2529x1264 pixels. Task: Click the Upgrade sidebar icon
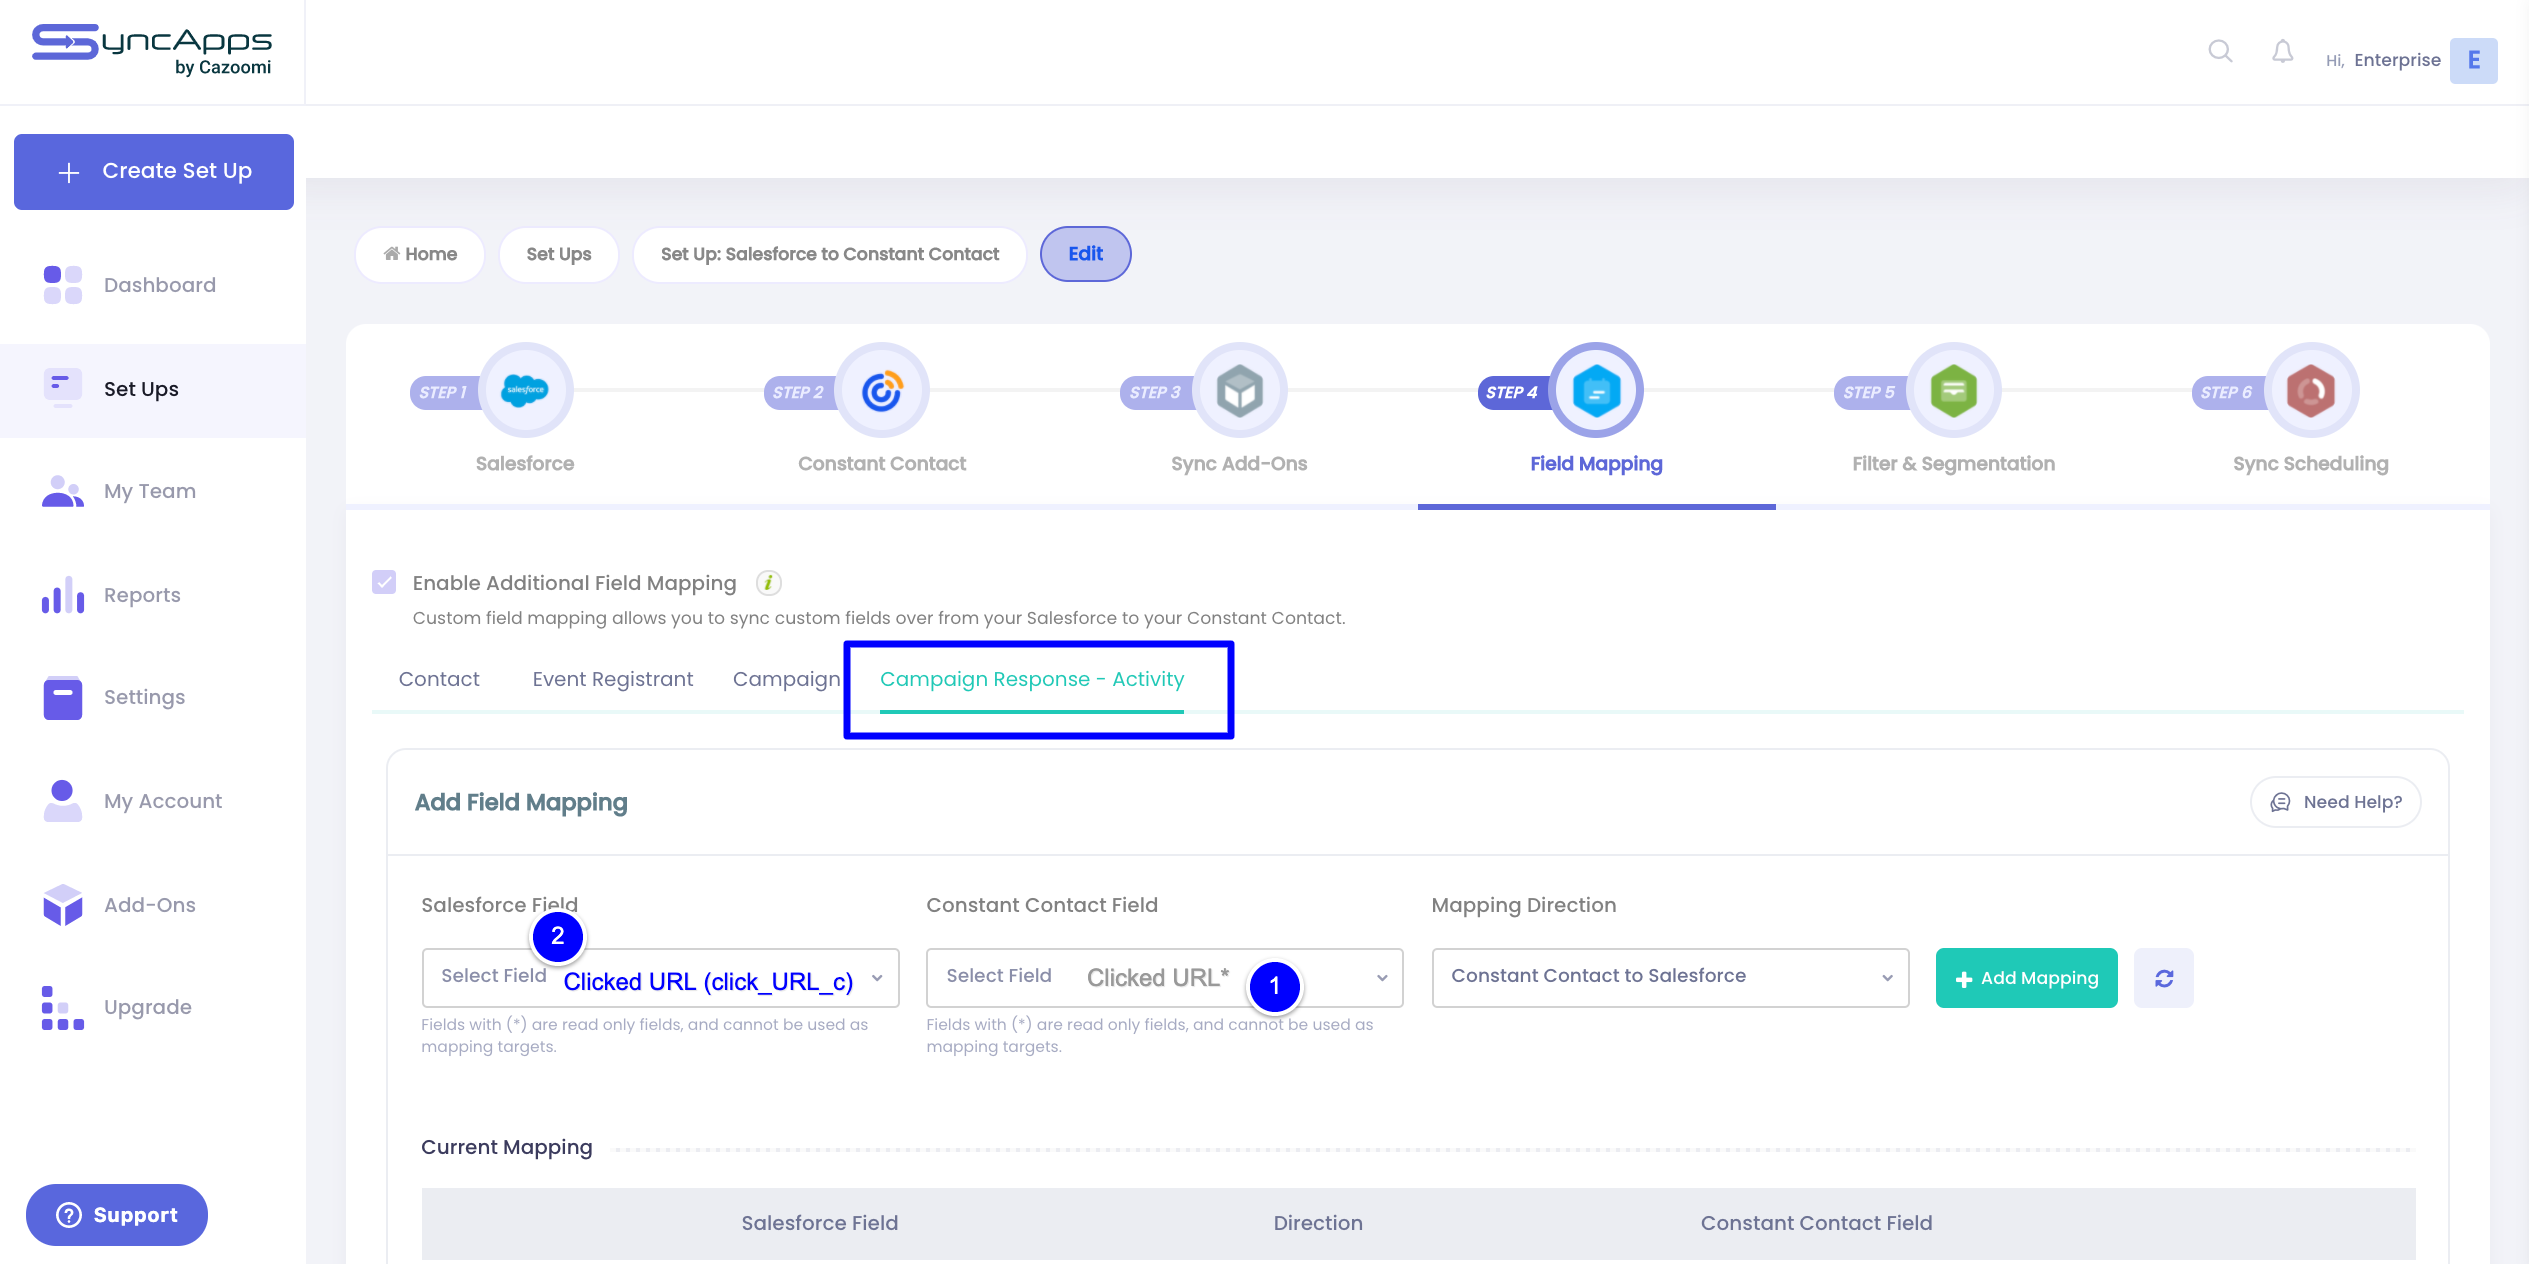coord(62,1007)
